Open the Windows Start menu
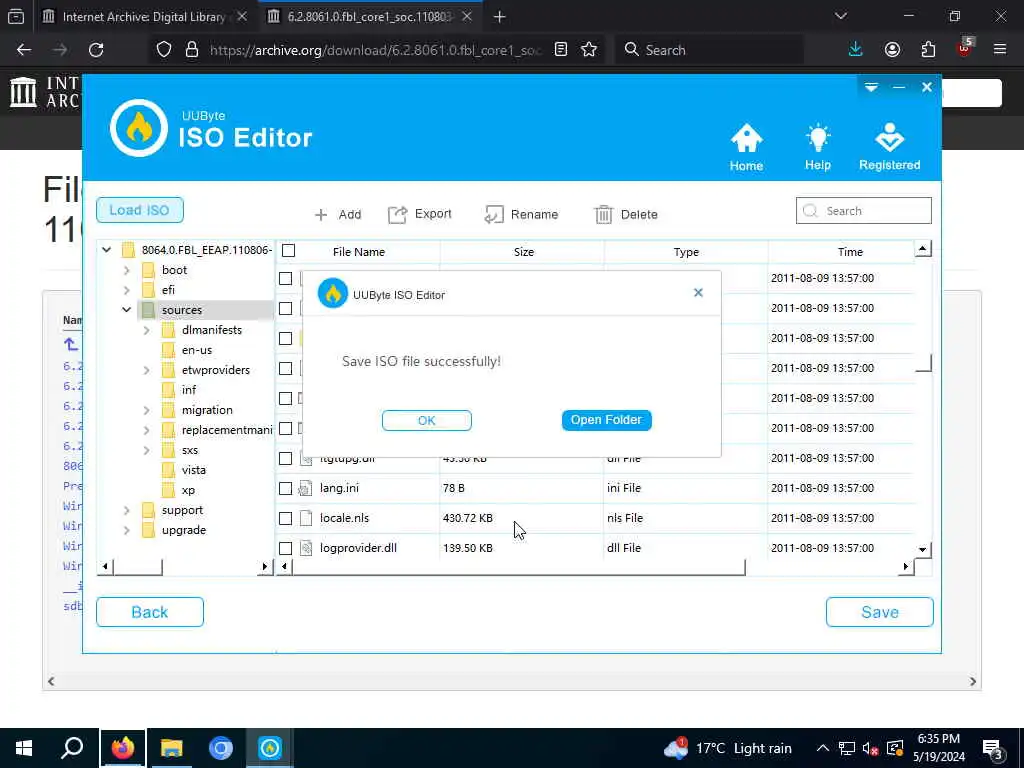The width and height of the screenshot is (1024, 768). coord(24,748)
